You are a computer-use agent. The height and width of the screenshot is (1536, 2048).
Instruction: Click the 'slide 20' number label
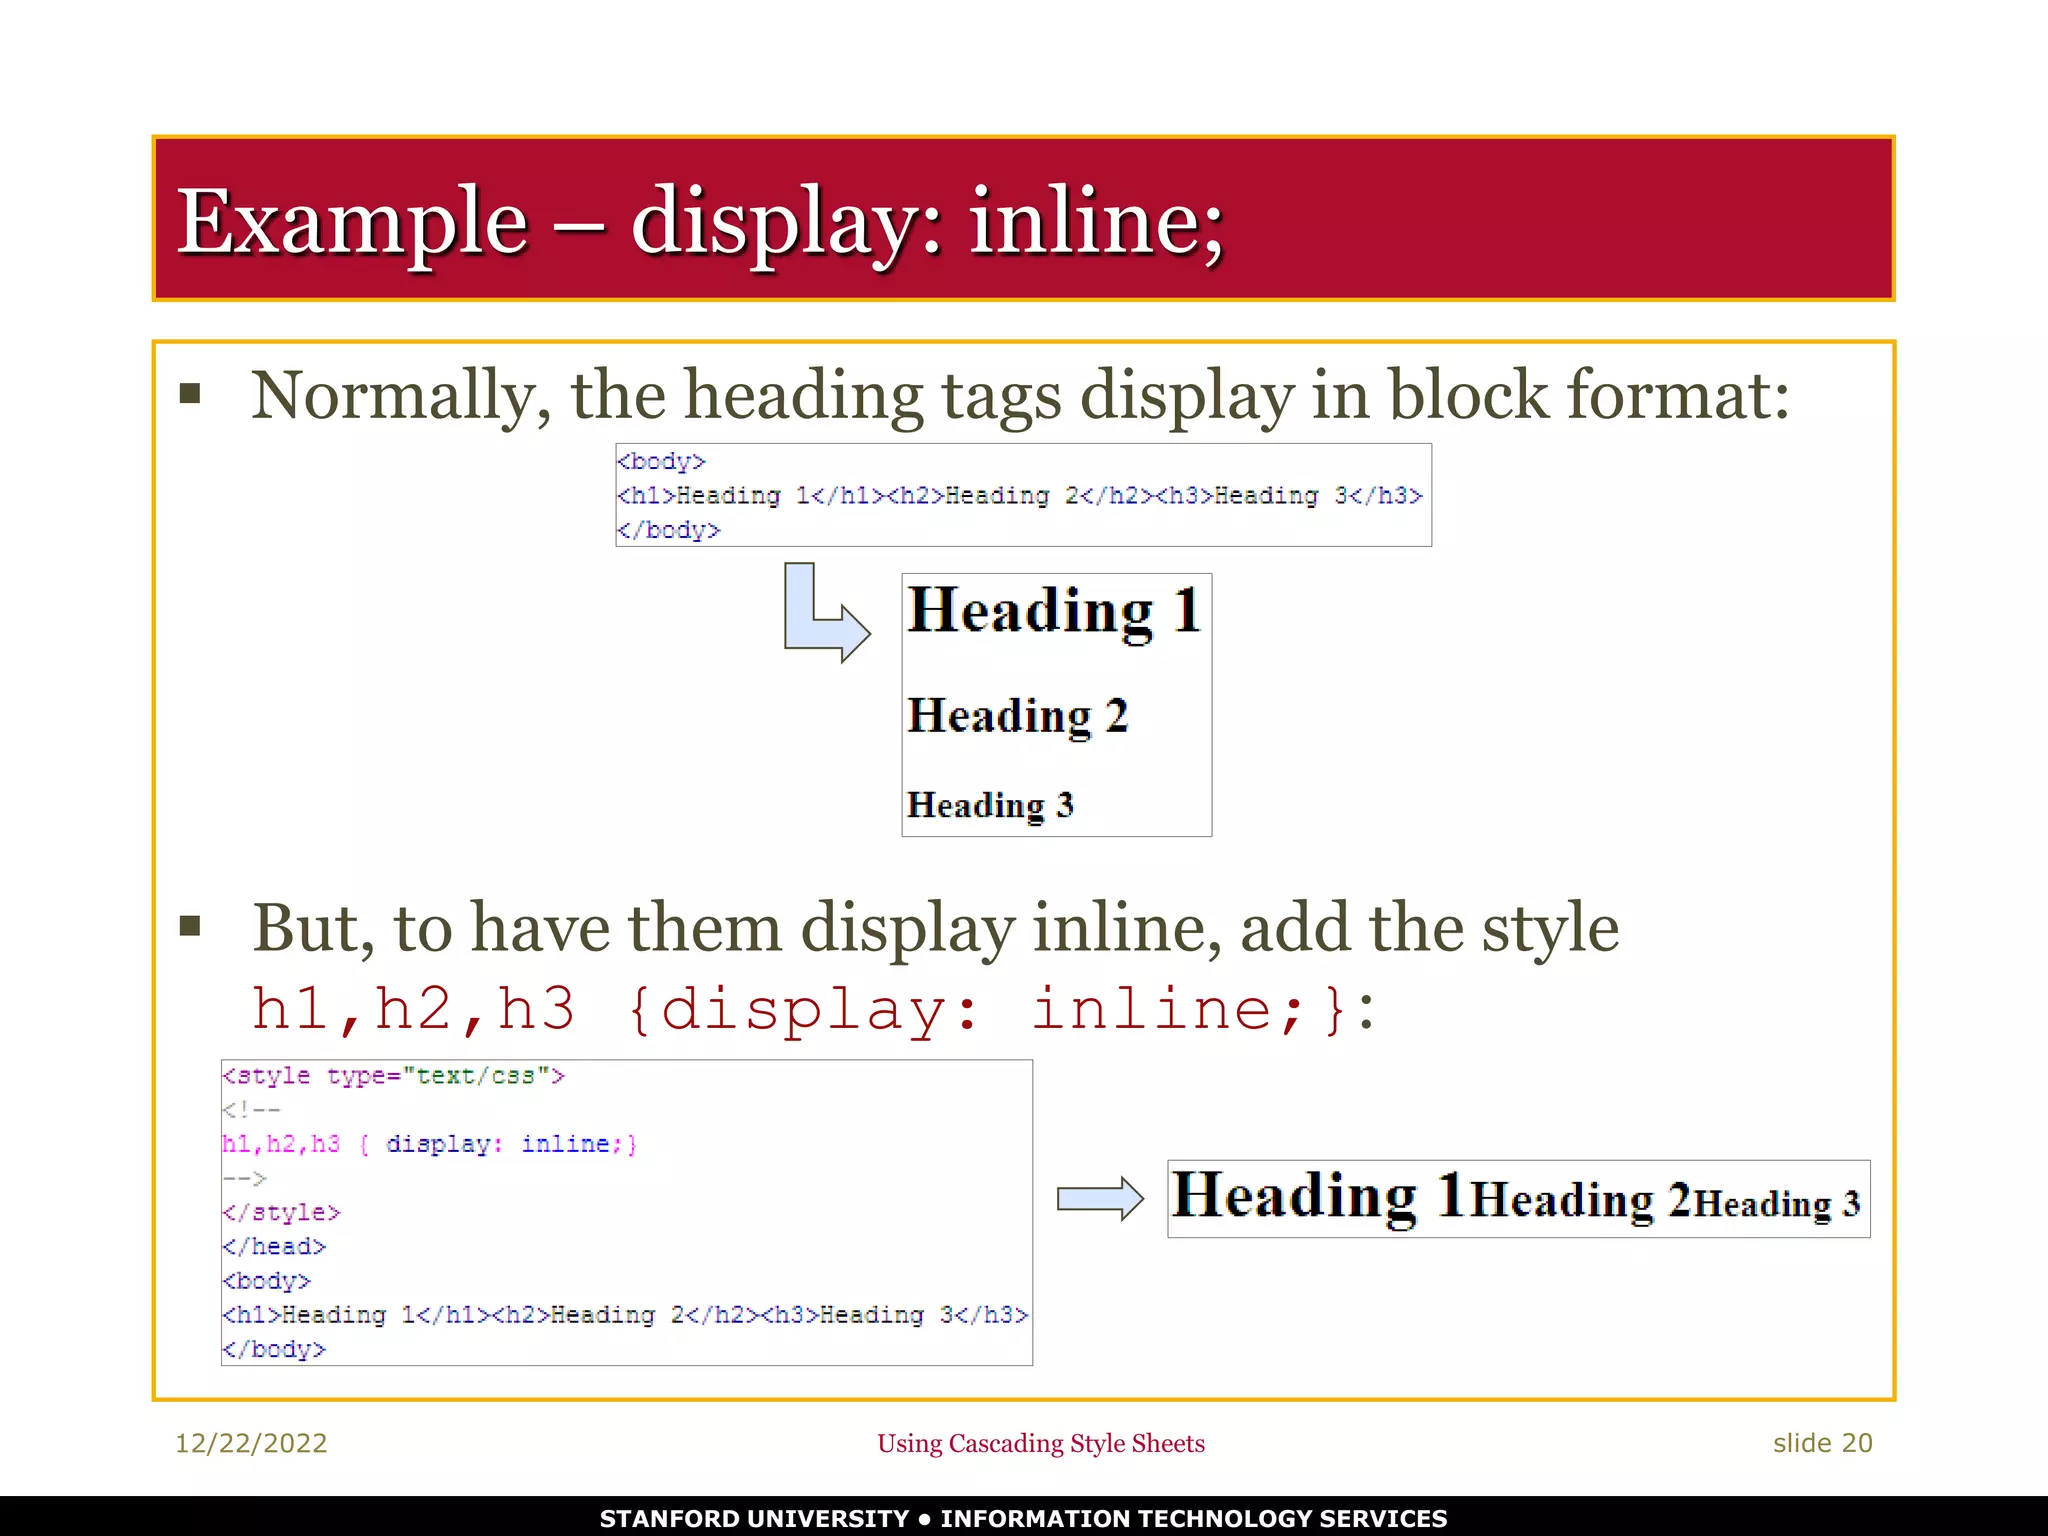coord(1822,1443)
